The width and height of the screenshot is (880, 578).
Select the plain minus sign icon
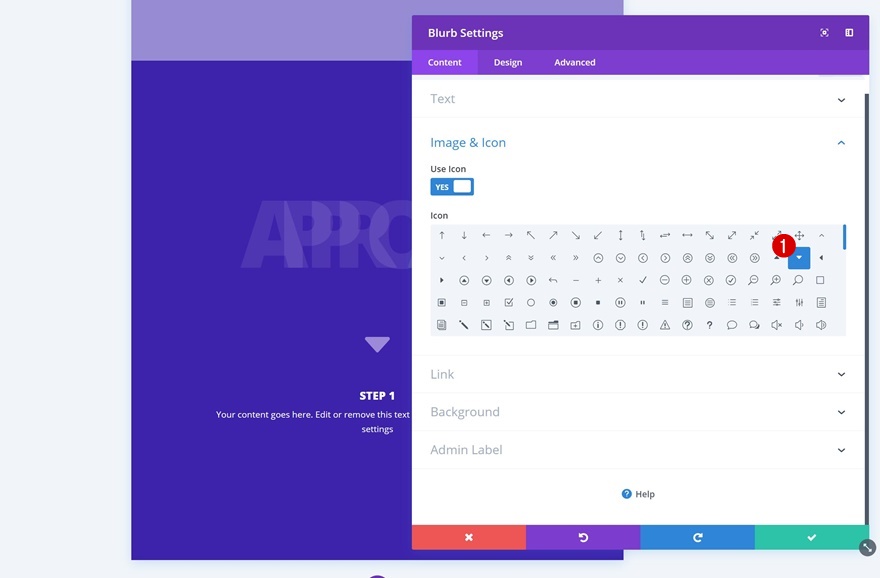click(x=575, y=280)
